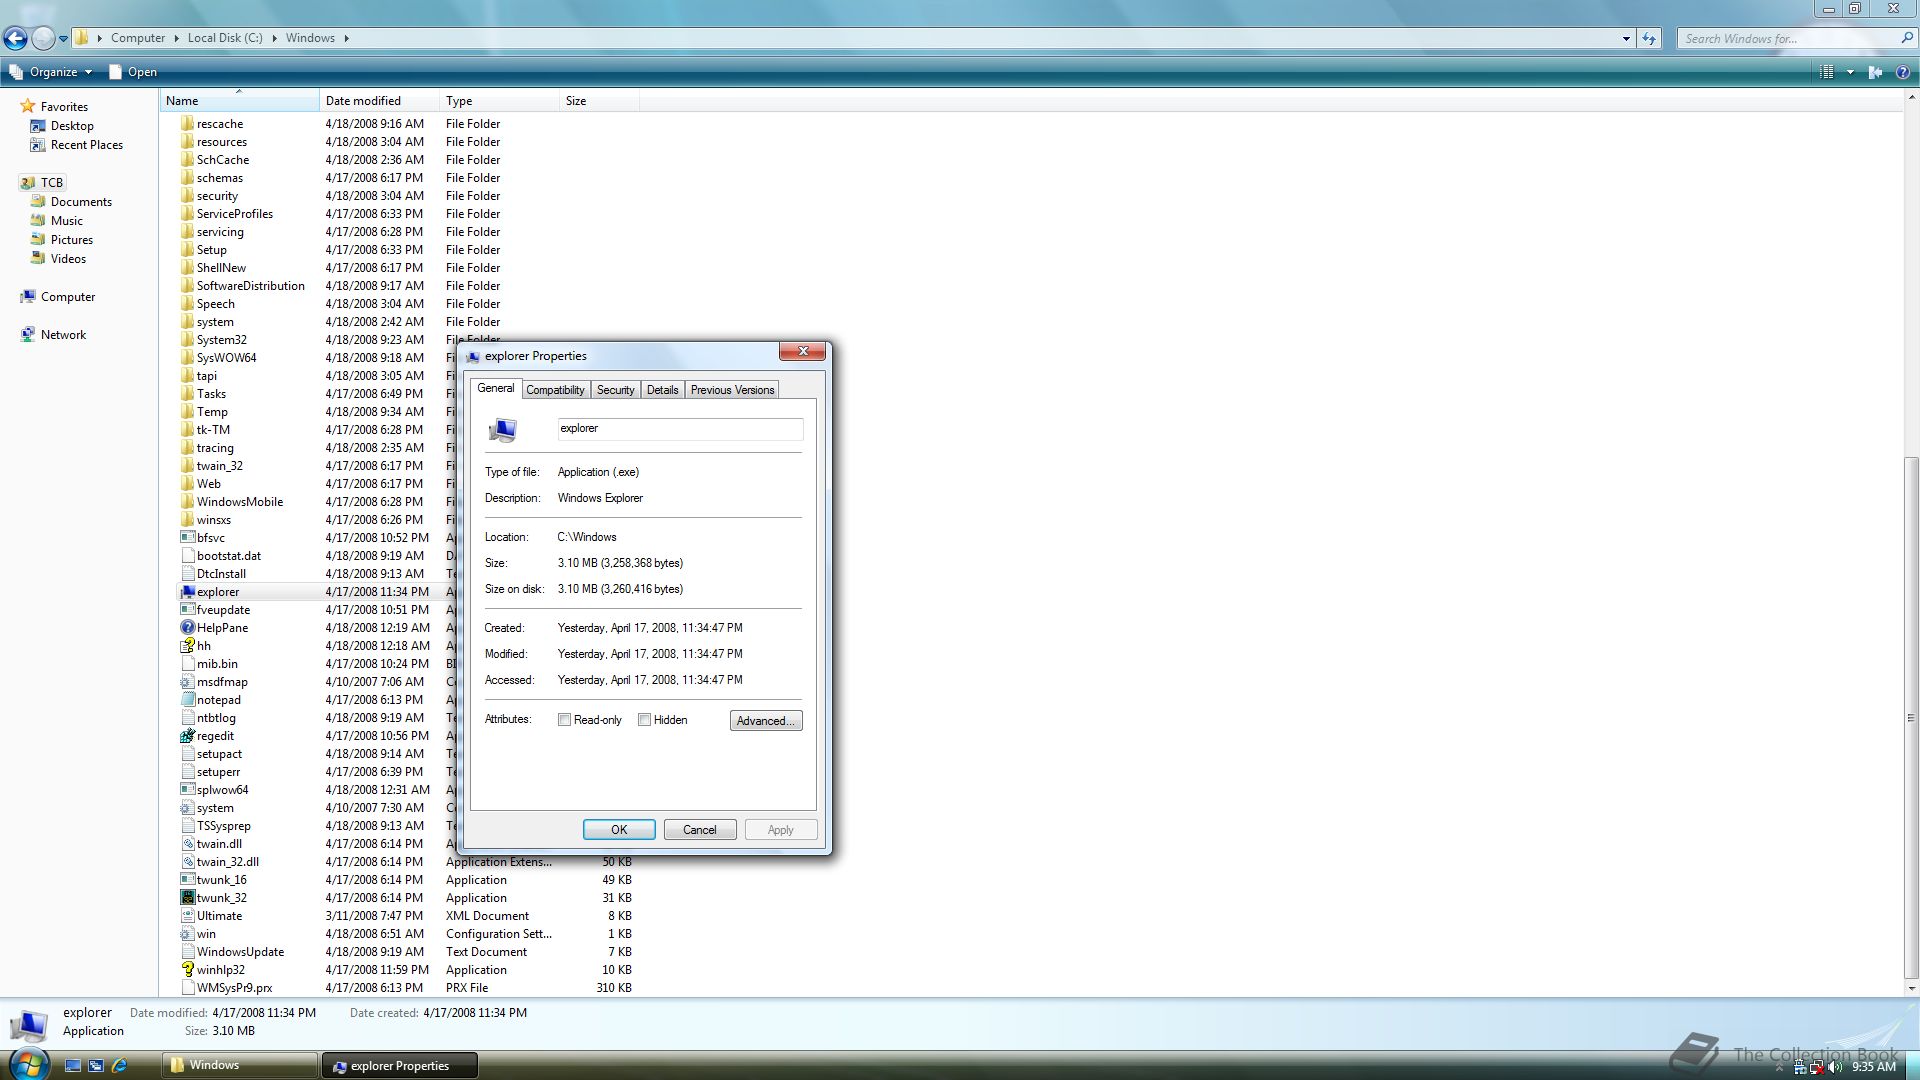
Task: Select Recent Places in sidebar
Action: pos(76,145)
